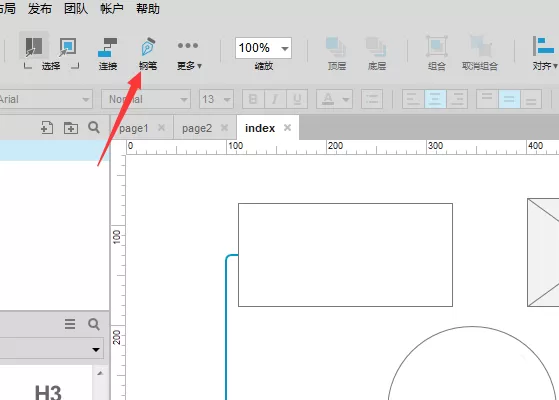Align text to top
Image resolution: width=559 pixels, height=400 pixels.
[x=487, y=99]
